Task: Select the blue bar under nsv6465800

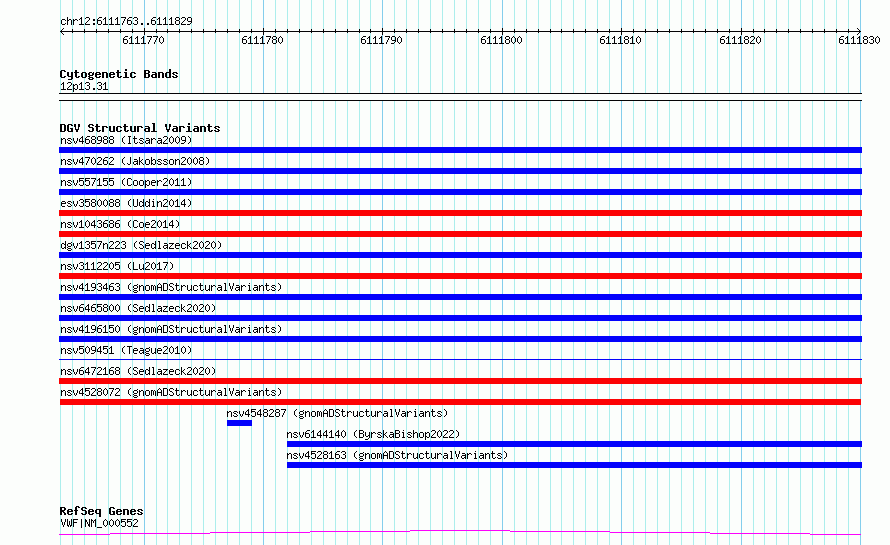Action: click(460, 318)
